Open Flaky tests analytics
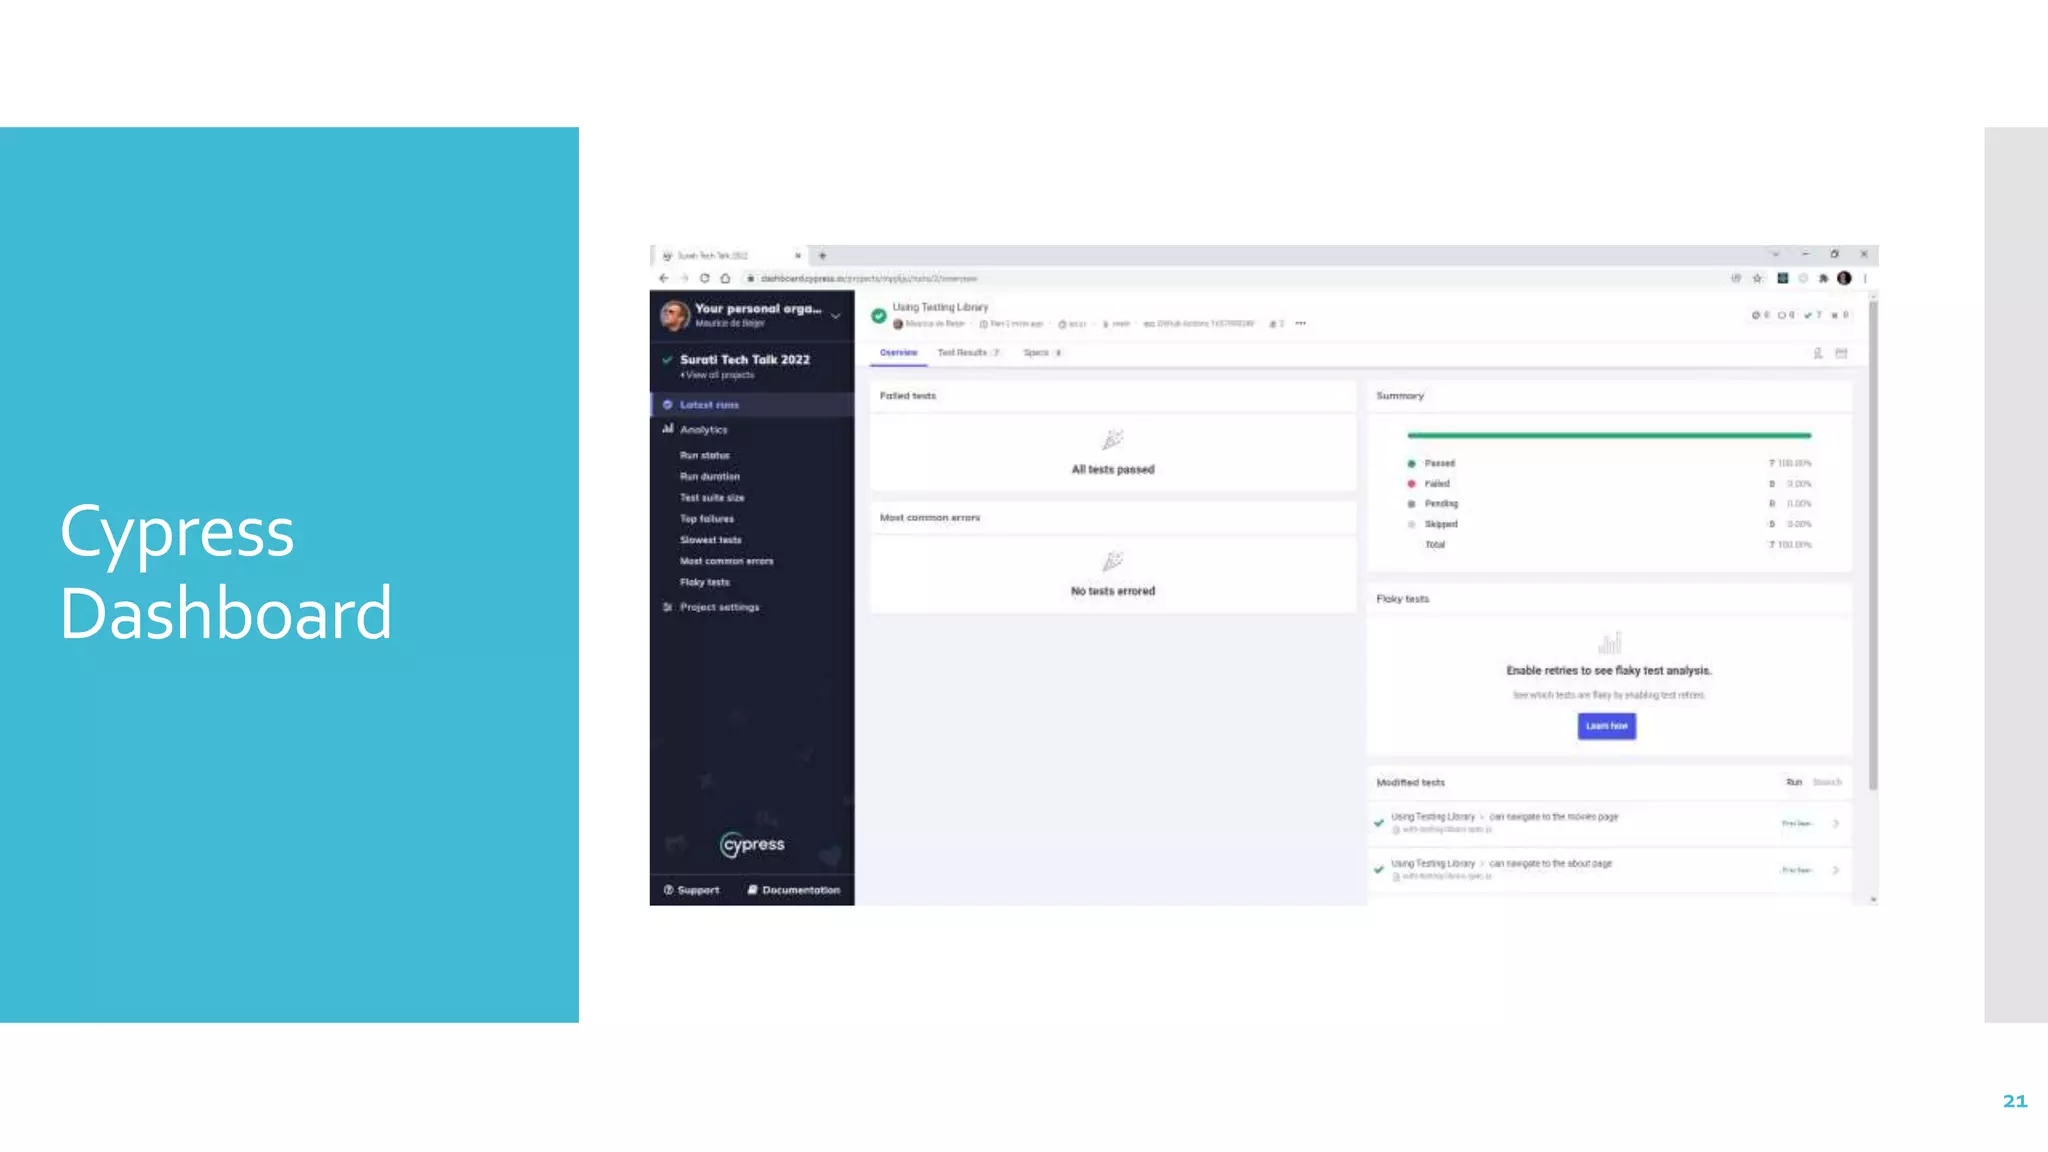The image size is (2048, 1152). [x=705, y=582]
